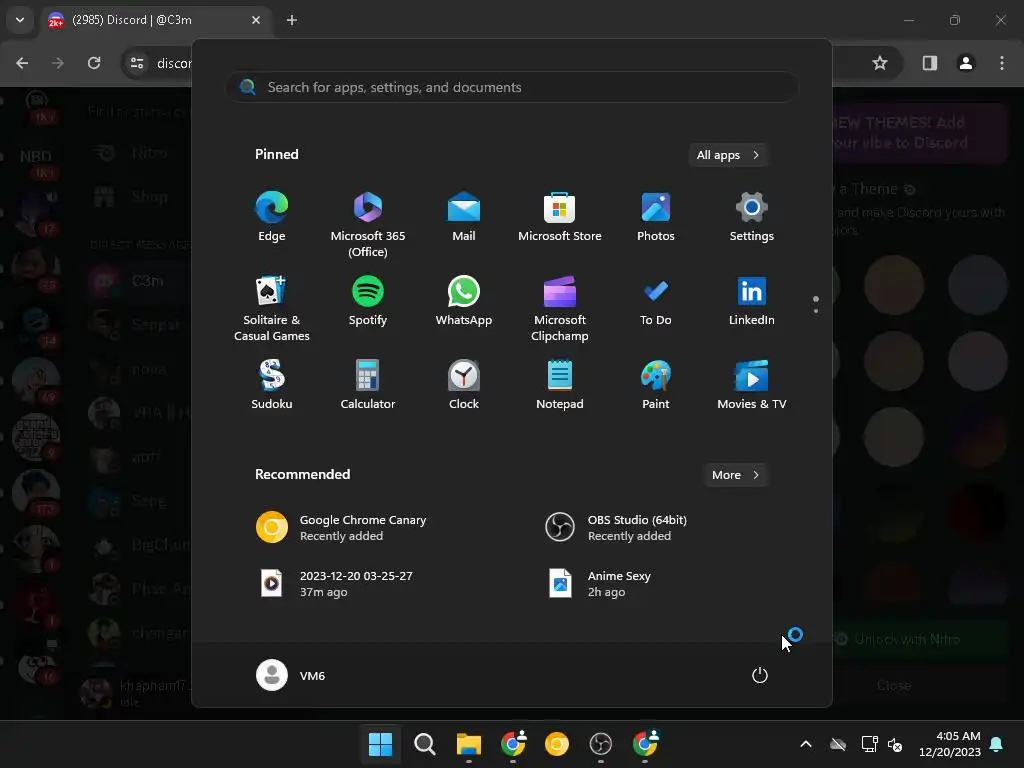Viewport: 1024px width, 768px height.
Task: Open Nitro in Discord sidebar
Action: [x=138, y=153]
